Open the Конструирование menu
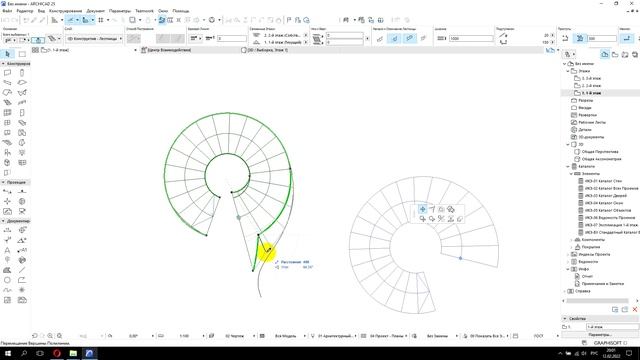The height and width of the screenshot is (360, 640). click(65, 11)
